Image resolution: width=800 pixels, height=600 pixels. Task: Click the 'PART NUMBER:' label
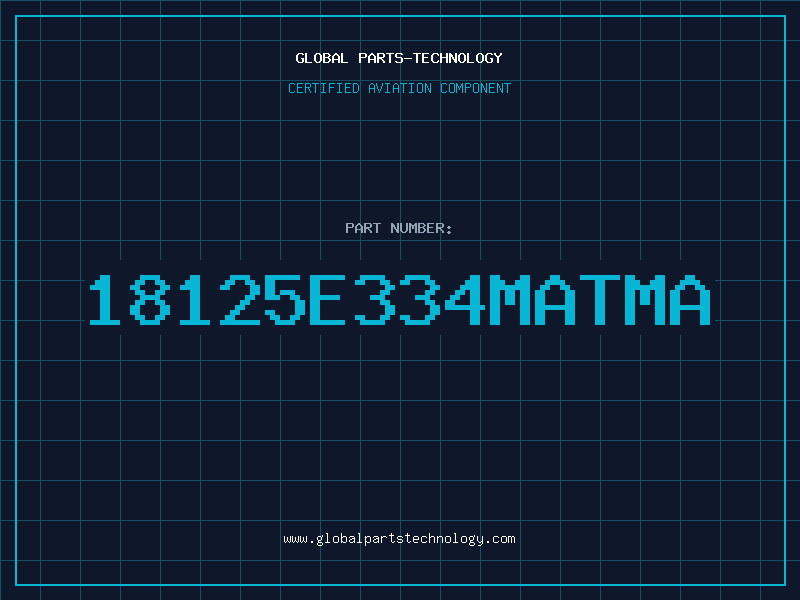pos(399,228)
